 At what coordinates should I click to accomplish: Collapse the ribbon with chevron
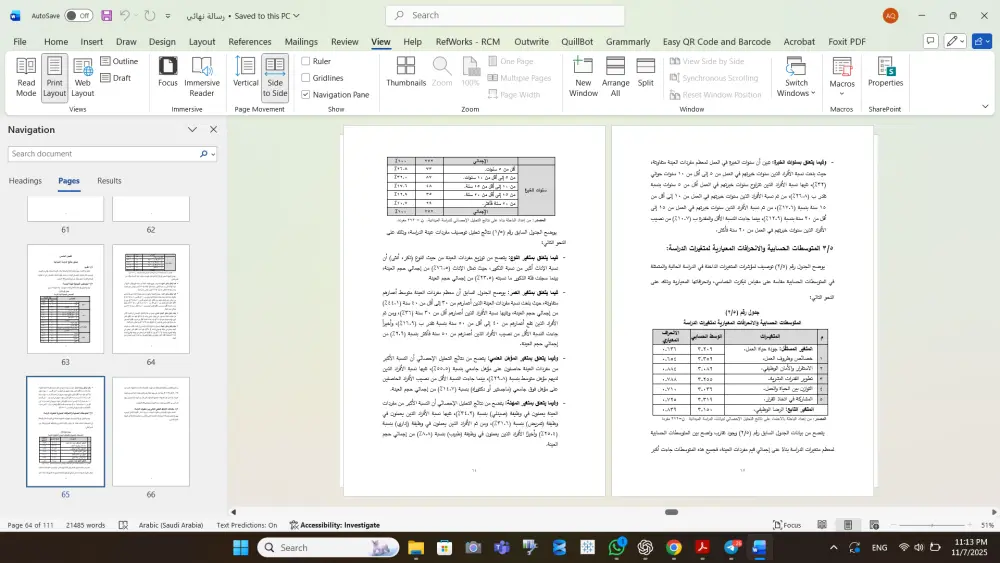tap(985, 106)
